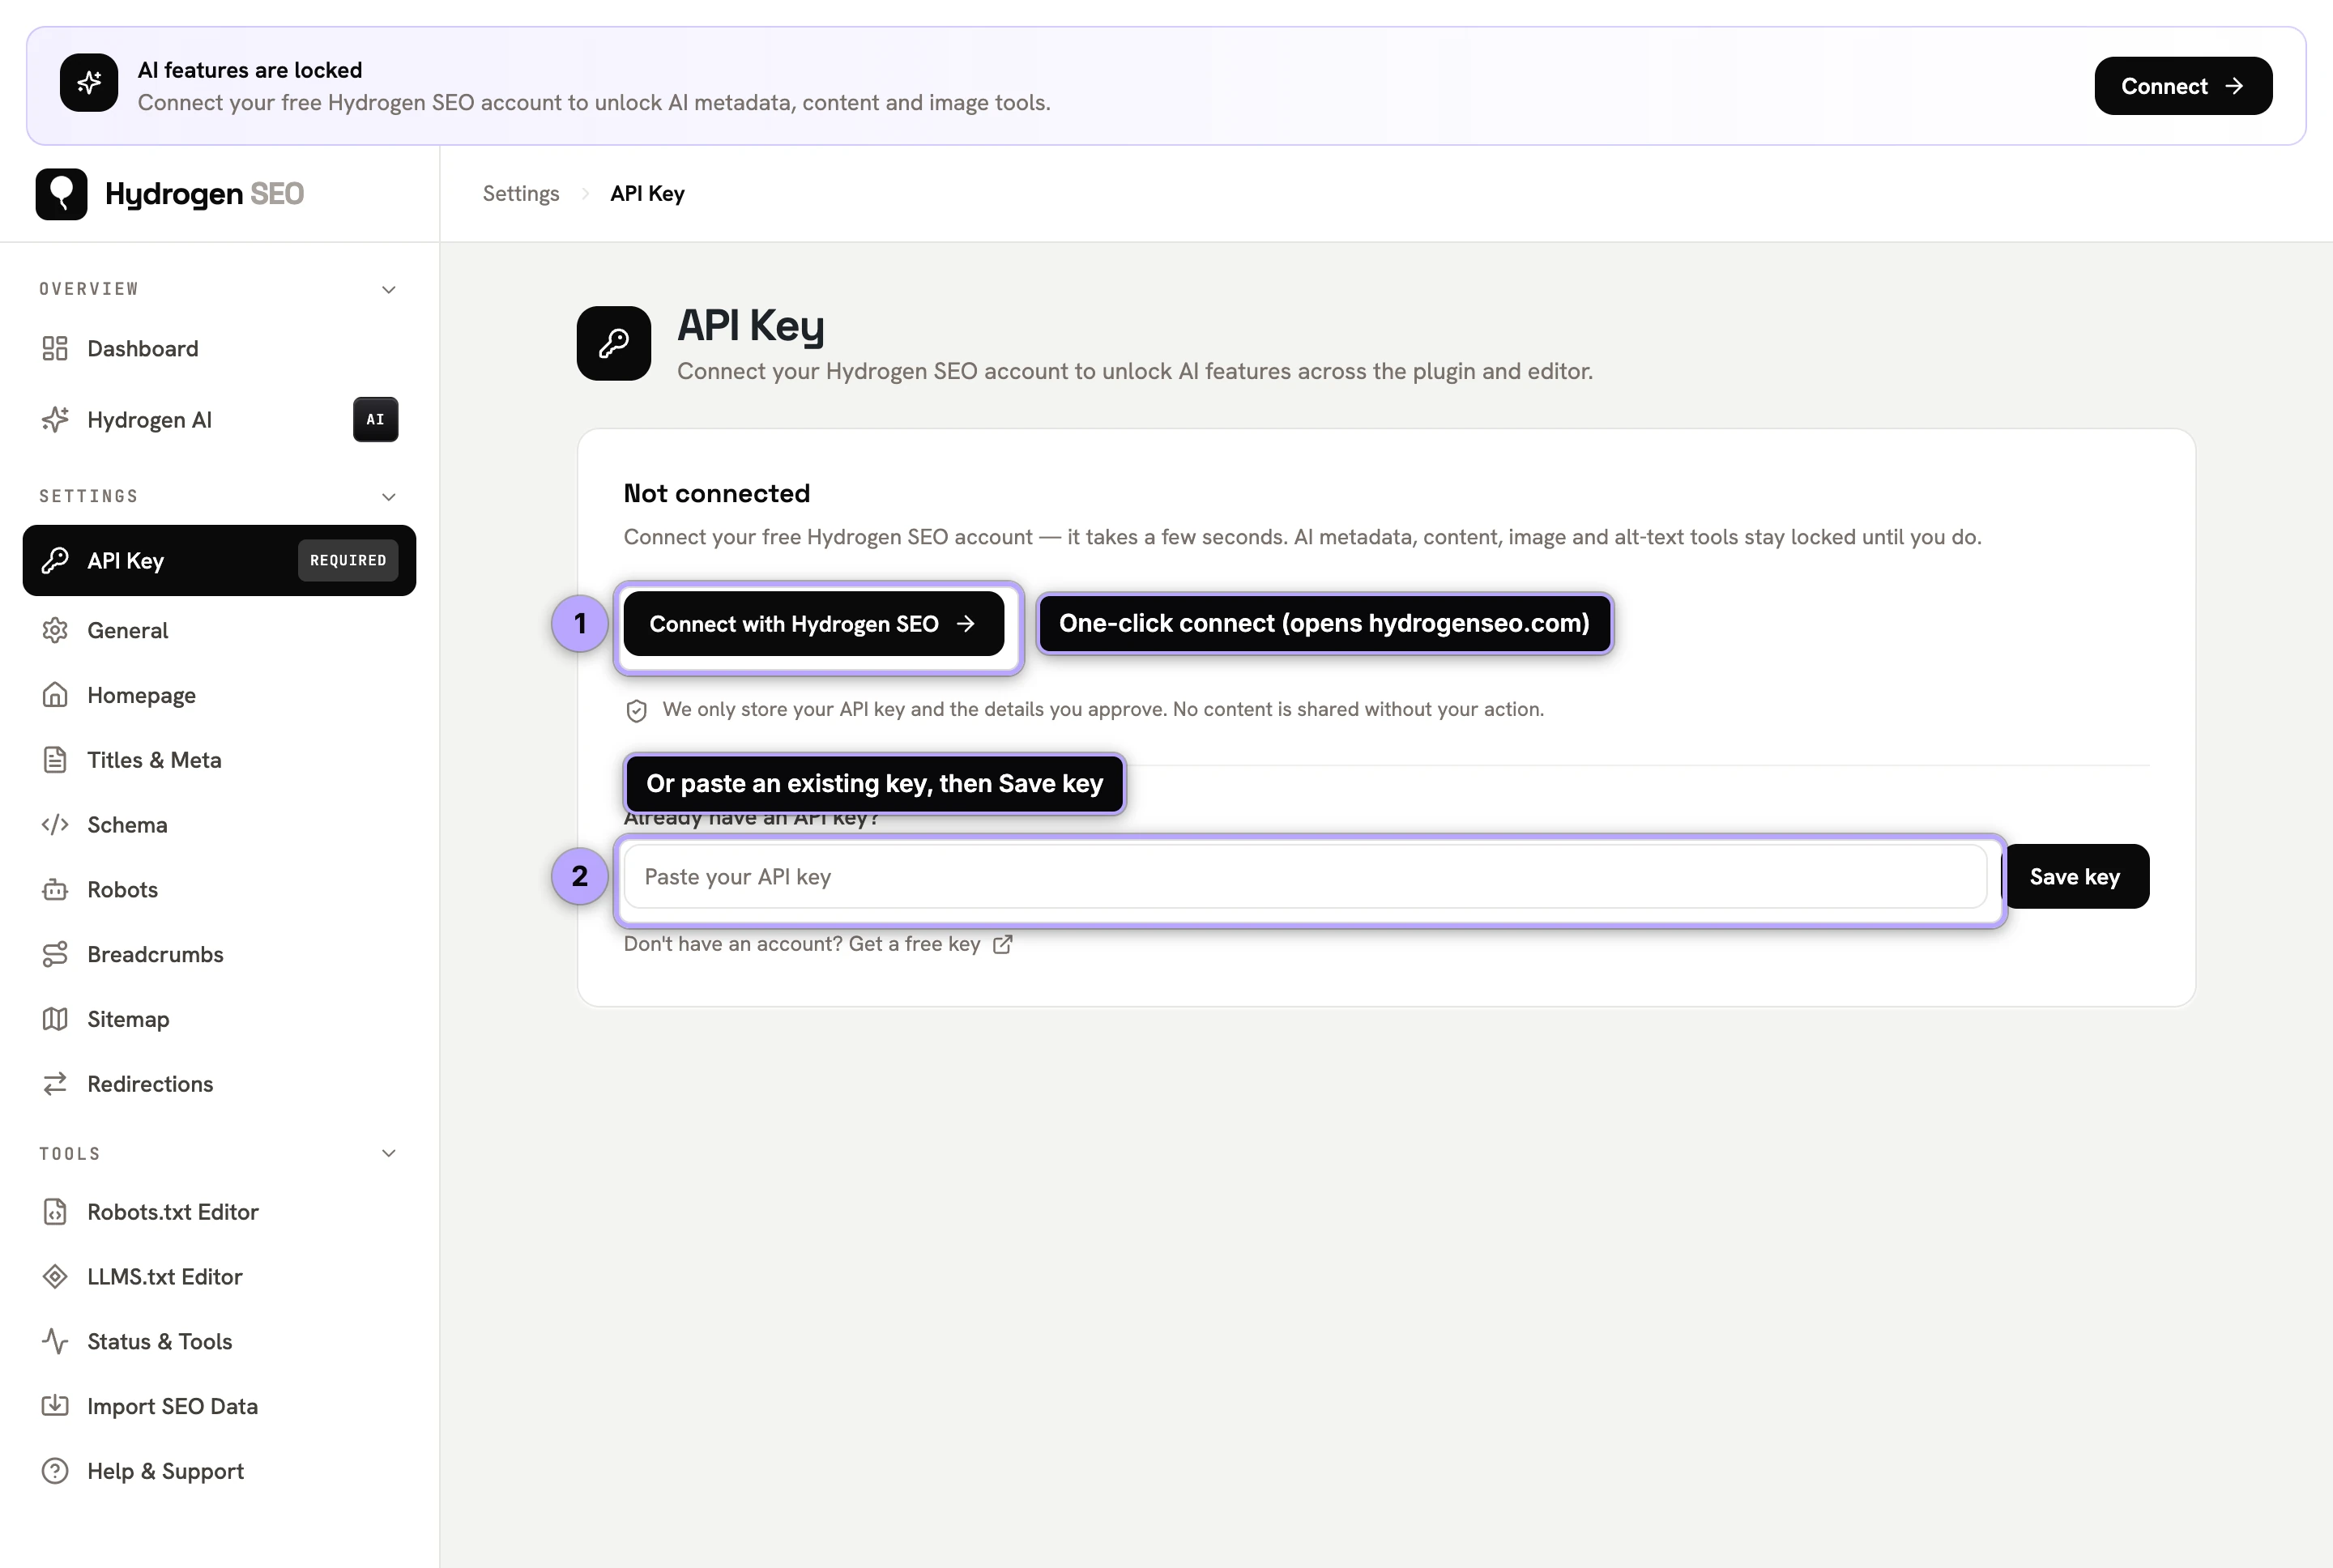Click the LLMS.txt Editor diamond icon
This screenshot has width=2333, height=1568.
55,1277
